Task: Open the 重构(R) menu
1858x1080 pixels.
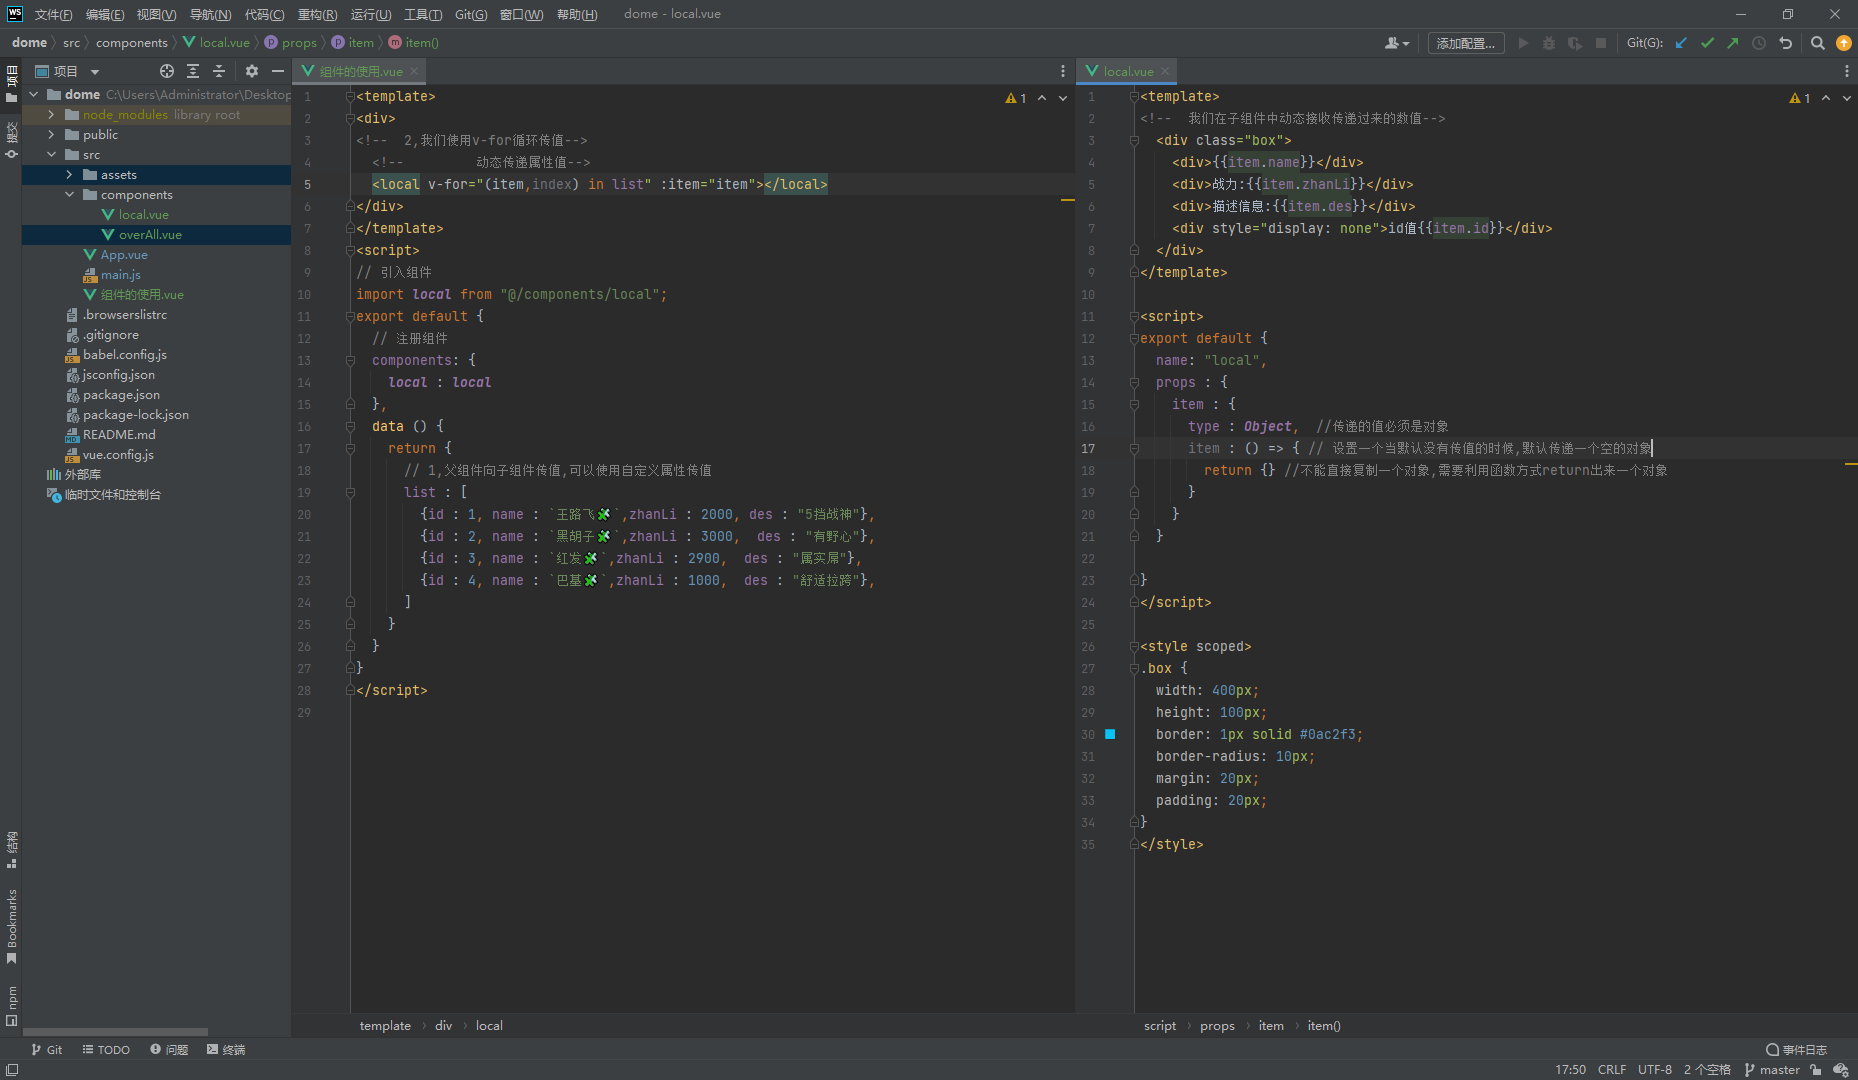Action: pyautogui.click(x=317, y=14)
